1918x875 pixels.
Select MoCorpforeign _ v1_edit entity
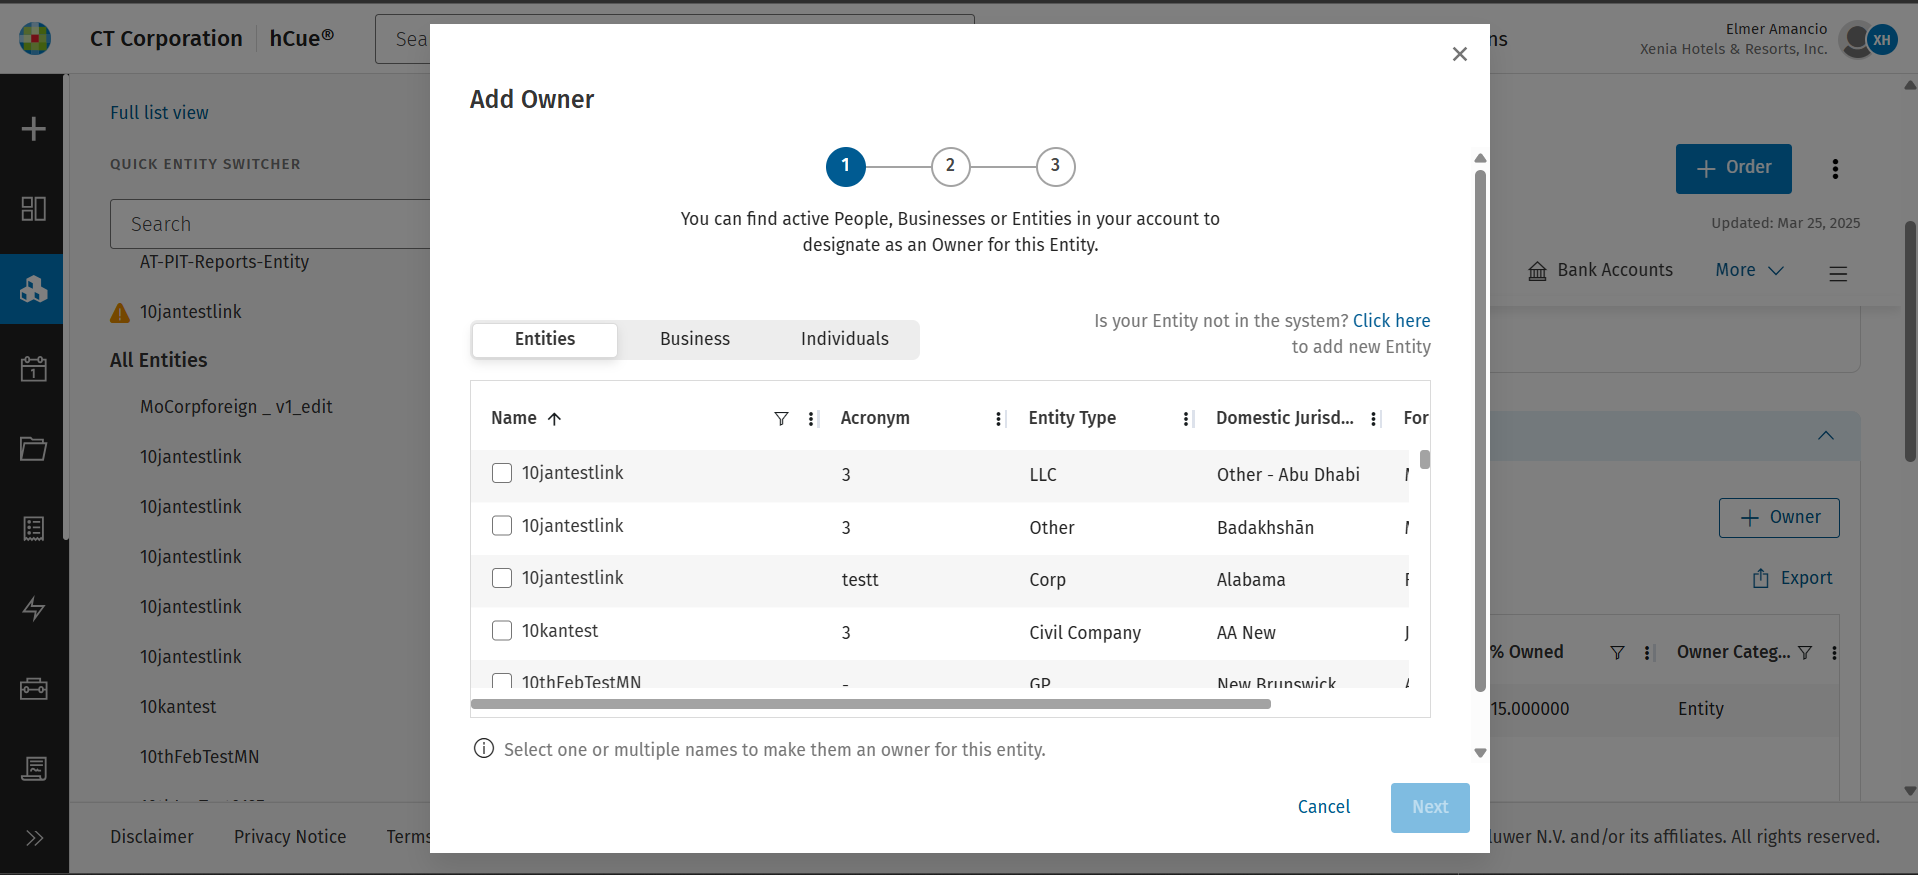click(236, 408)
